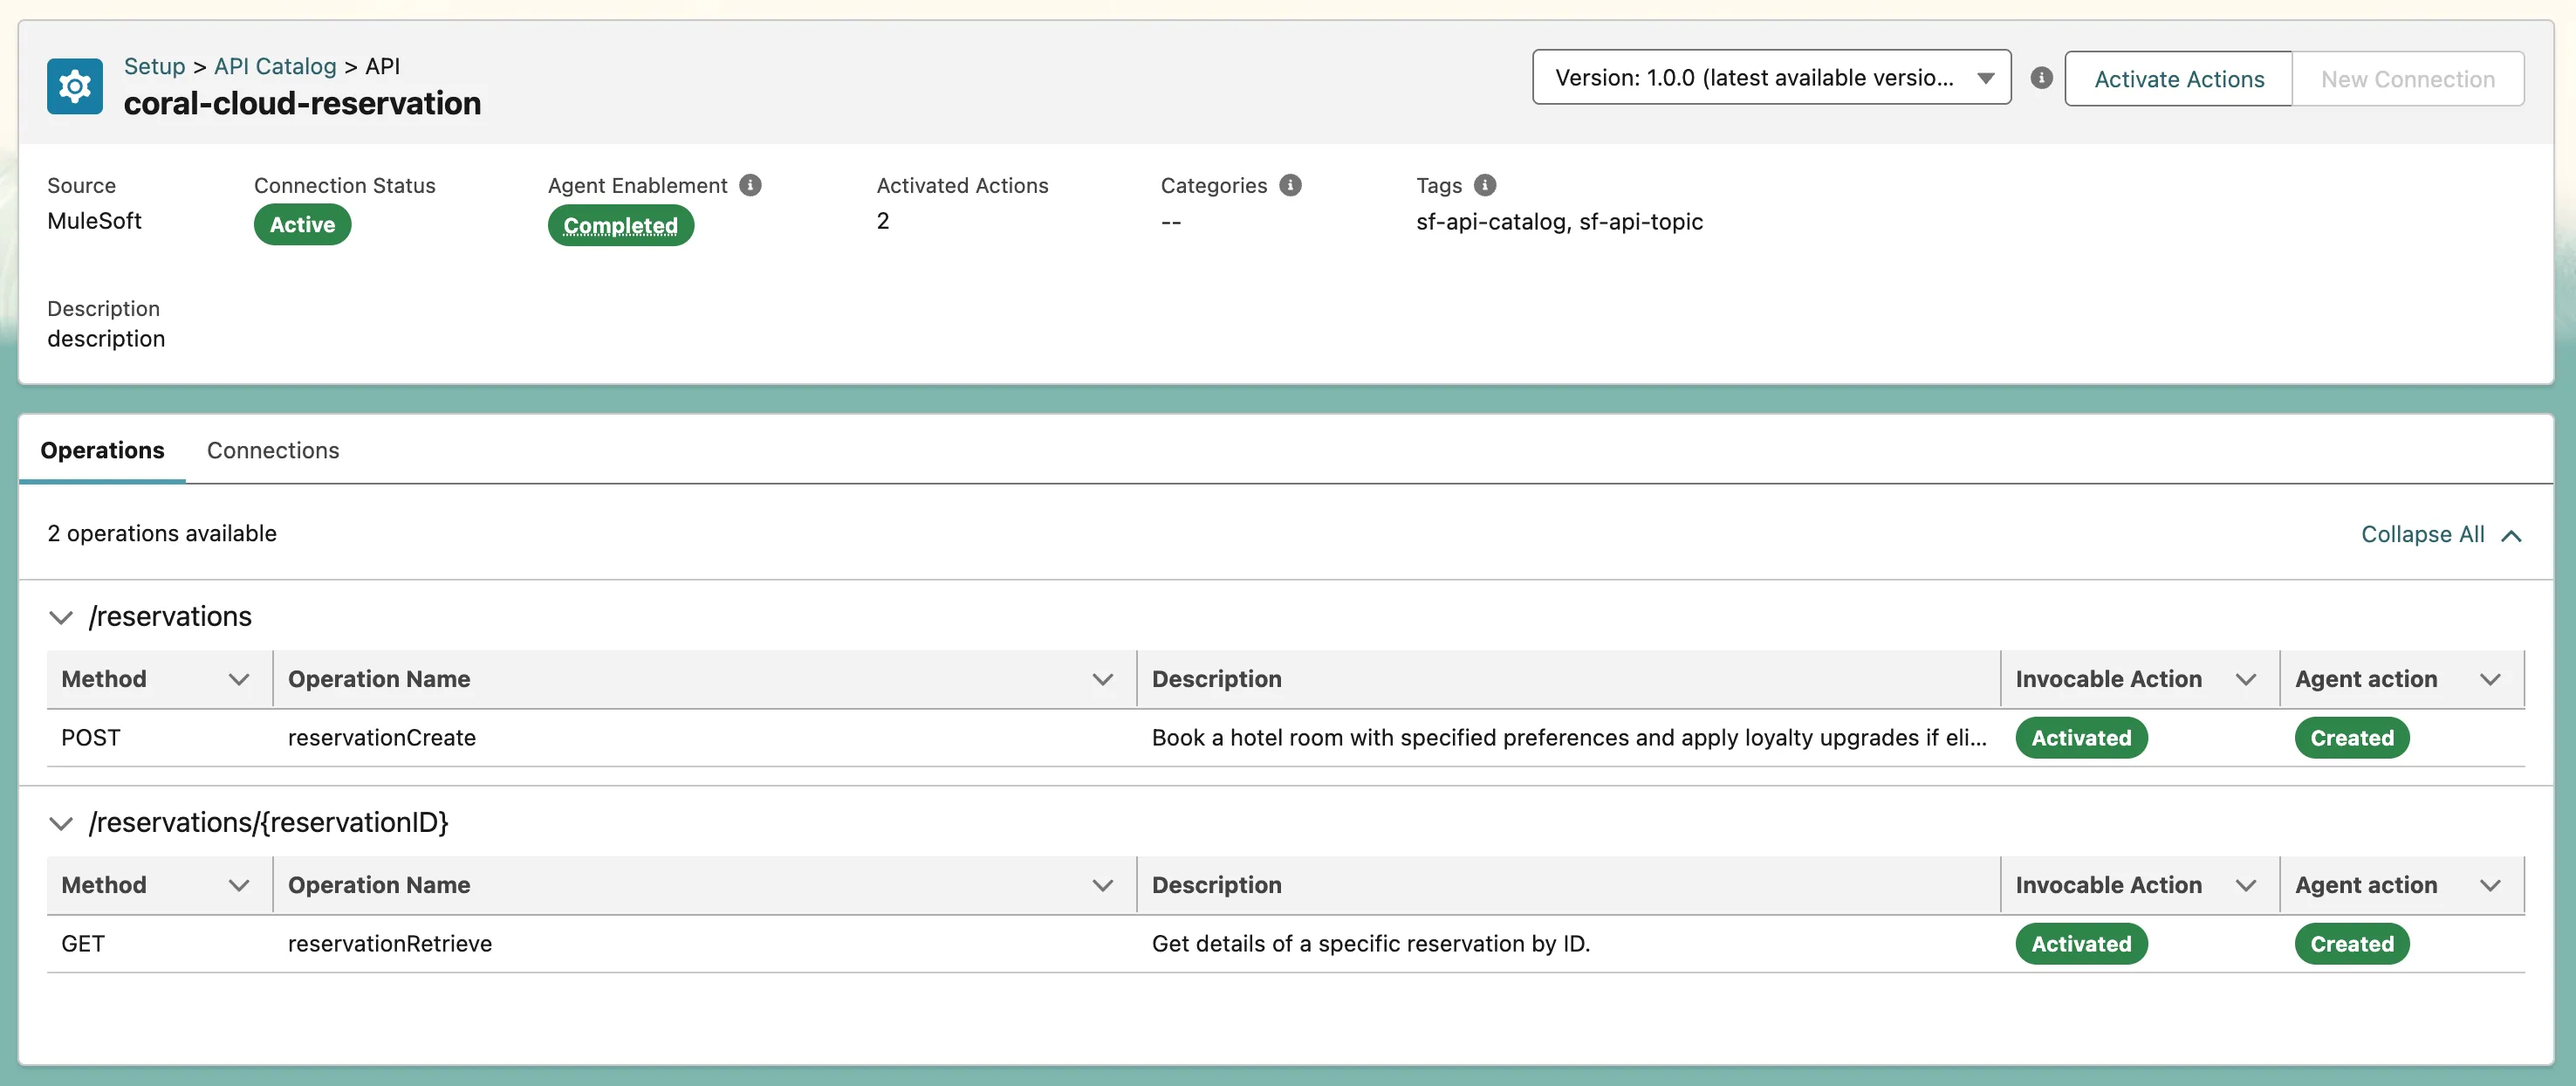
Task: Click the reservationRetrieve operation row
Action: click(390, 944)
